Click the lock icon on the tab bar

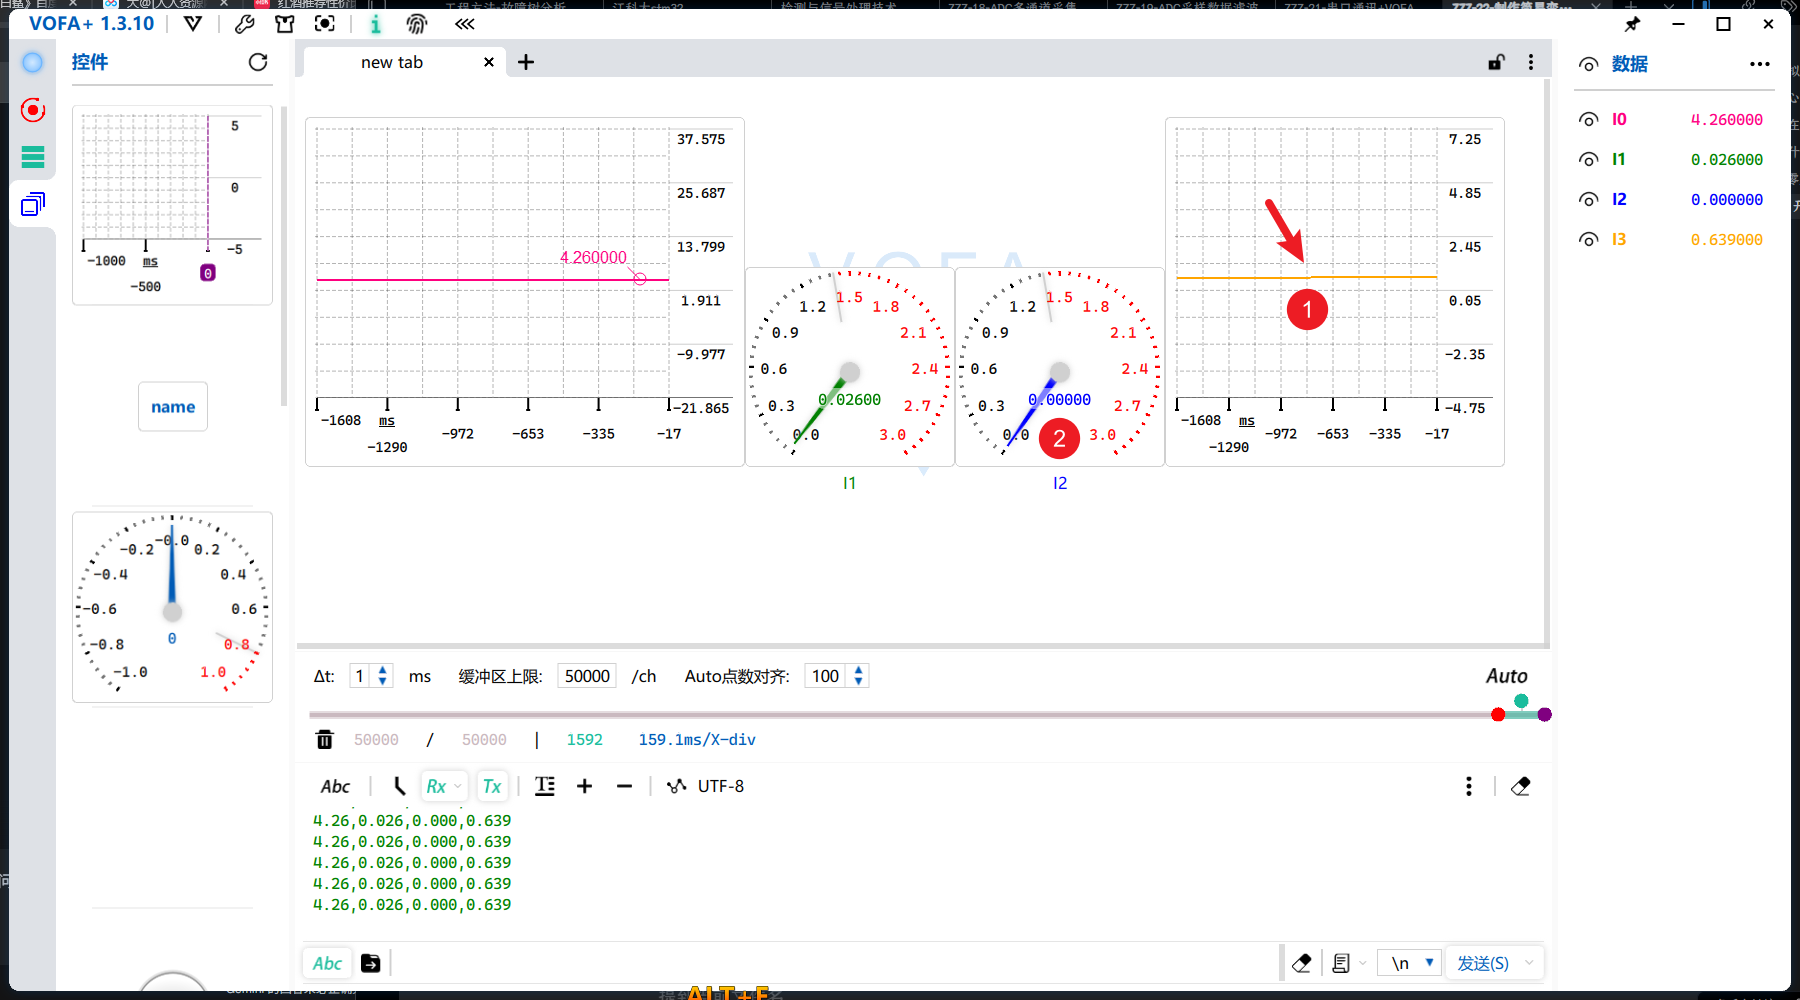pyautogui.click(x=1496, y=62)
